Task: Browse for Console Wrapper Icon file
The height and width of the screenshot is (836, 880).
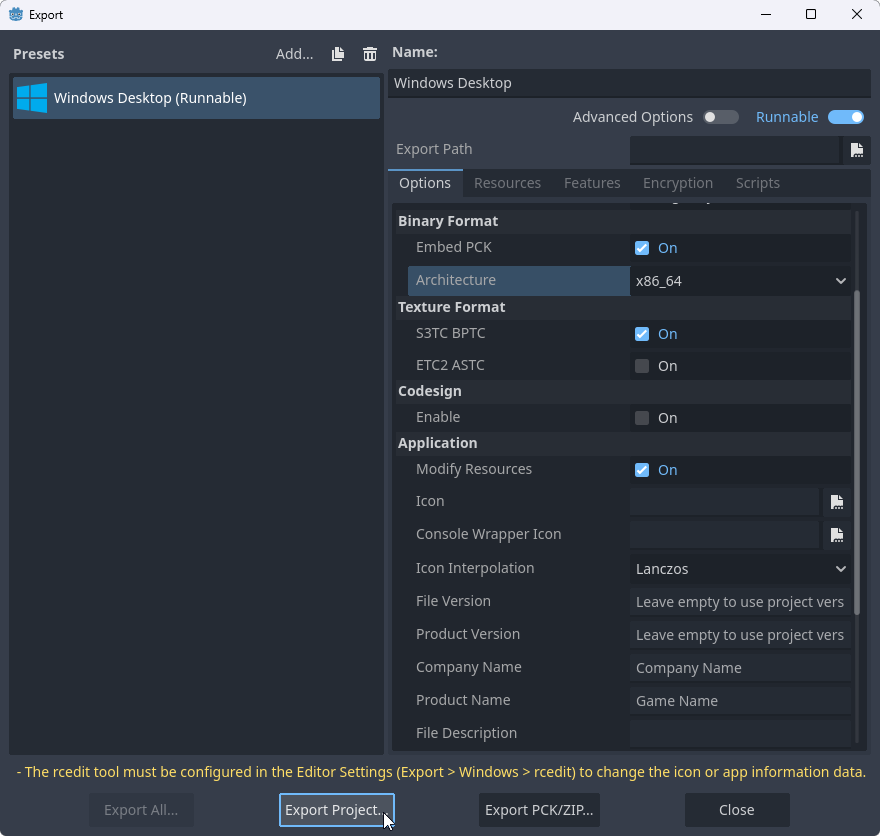Action: point(837,535)
